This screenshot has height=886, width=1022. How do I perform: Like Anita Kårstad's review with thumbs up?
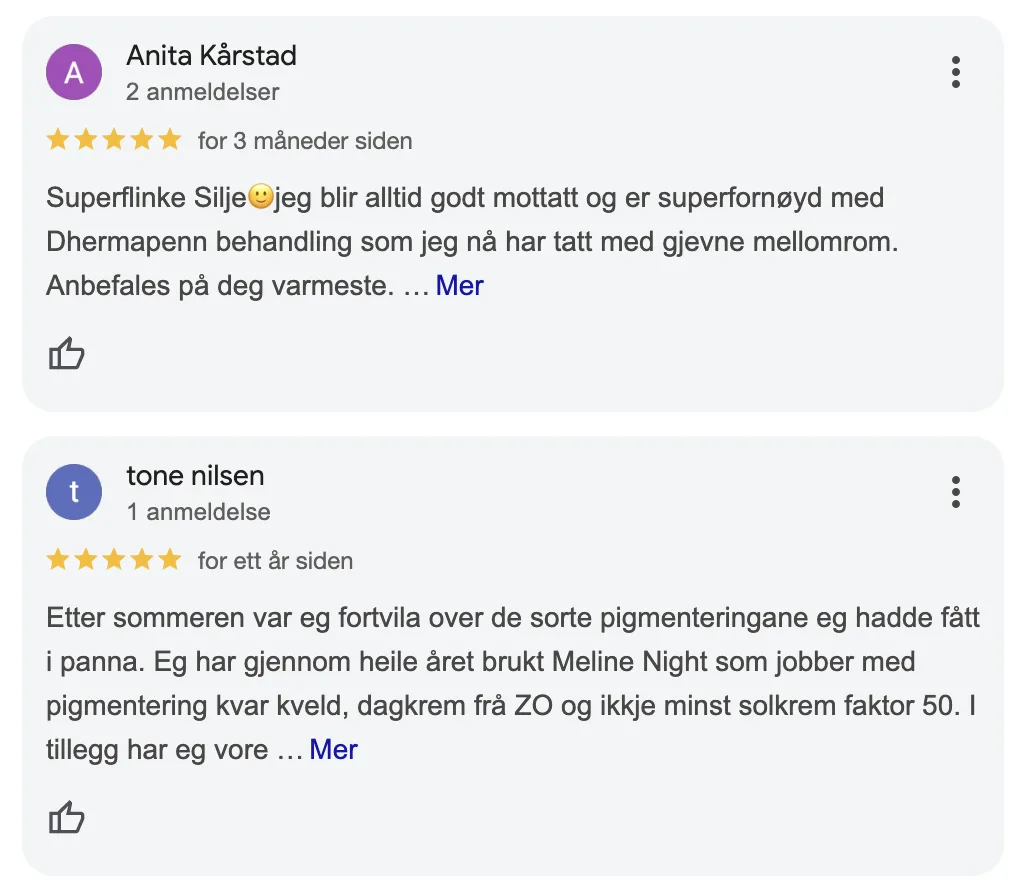(67, 353)
